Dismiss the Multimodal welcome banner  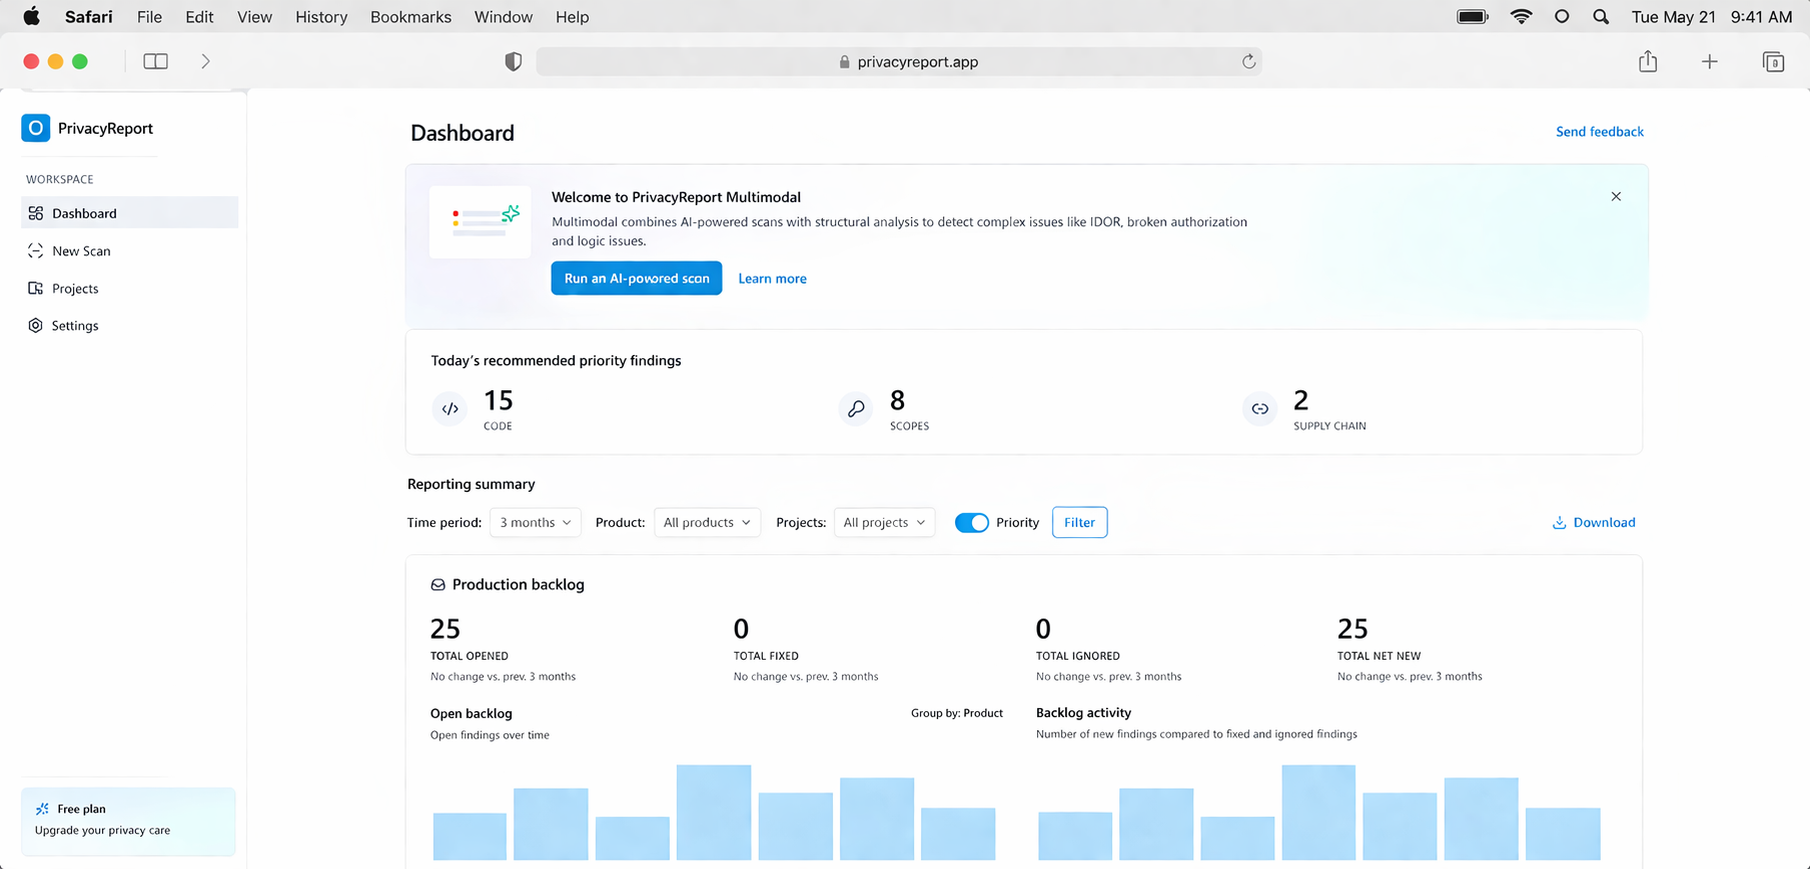pyautogui.click(x=1616, y=197)
